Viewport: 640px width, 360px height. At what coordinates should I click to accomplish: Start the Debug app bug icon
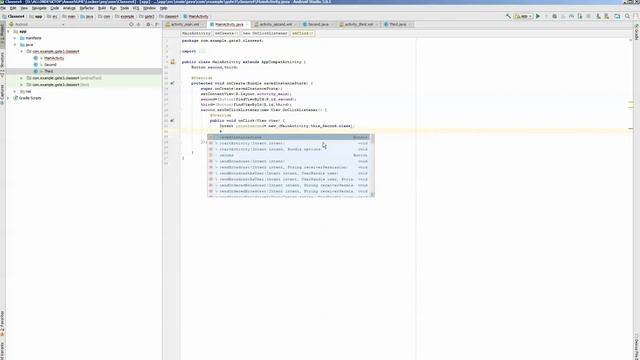[x=554, y=16]
